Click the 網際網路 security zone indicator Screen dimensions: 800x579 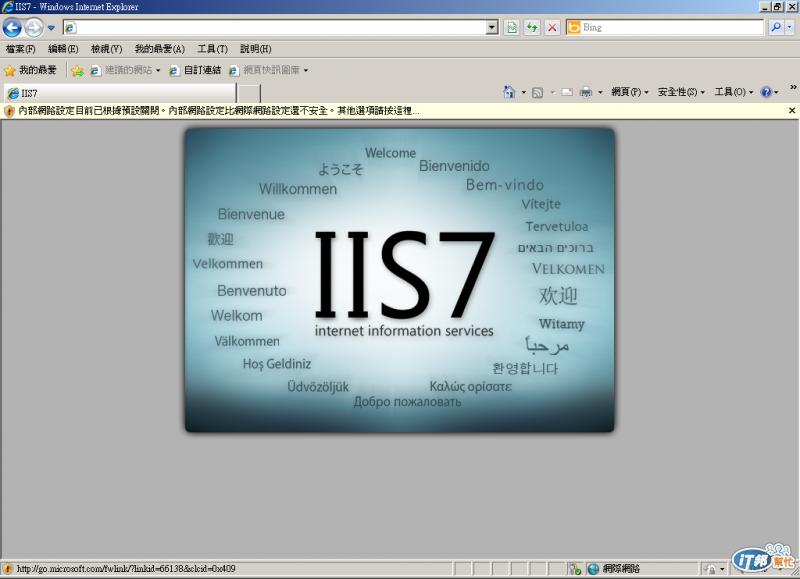621,568
